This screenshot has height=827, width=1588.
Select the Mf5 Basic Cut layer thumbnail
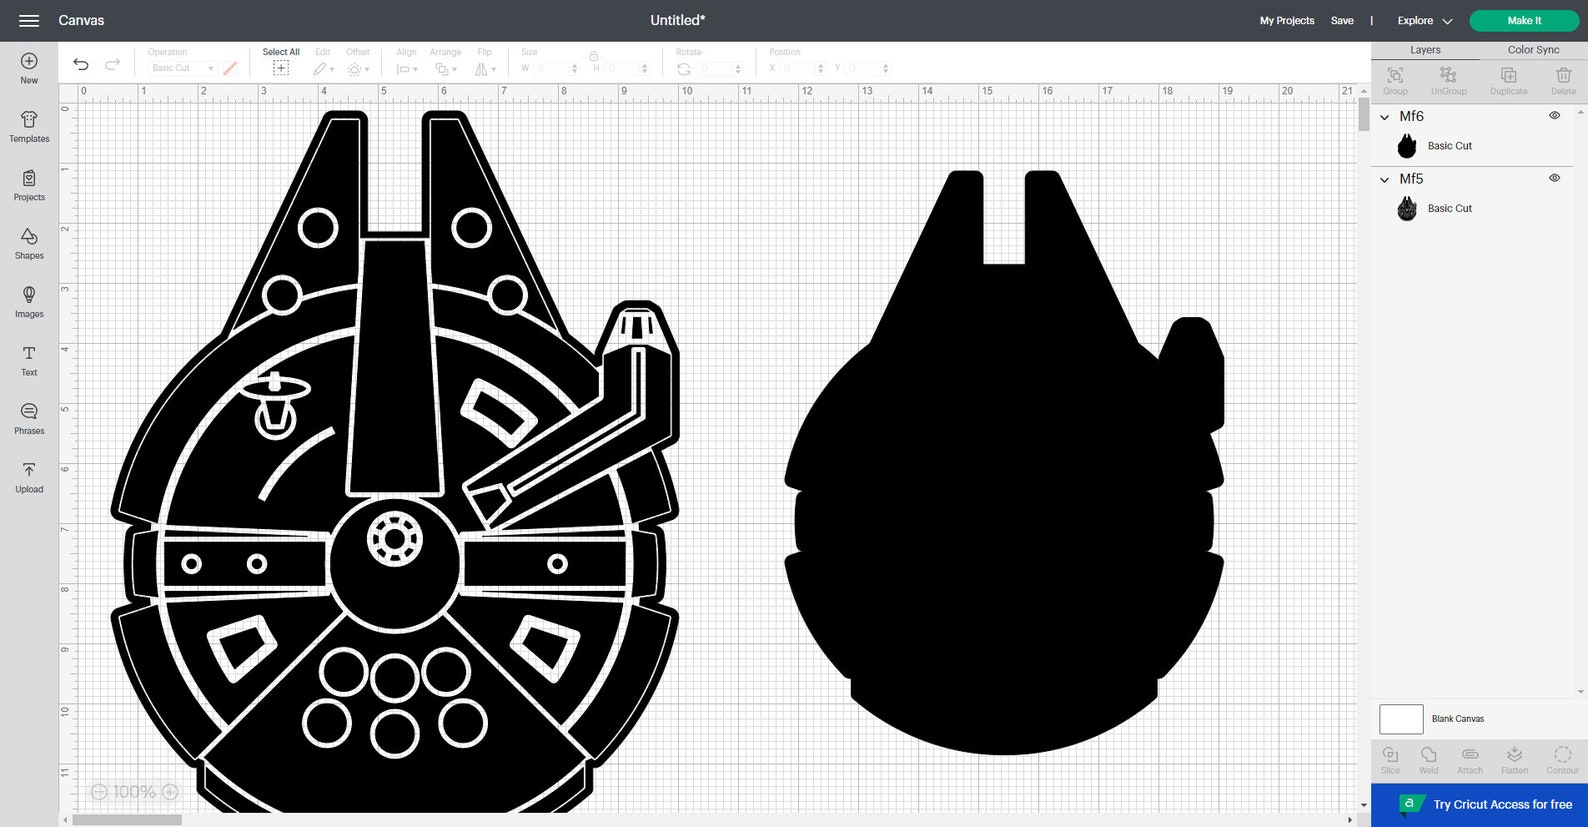click(x=1407, y=208)
